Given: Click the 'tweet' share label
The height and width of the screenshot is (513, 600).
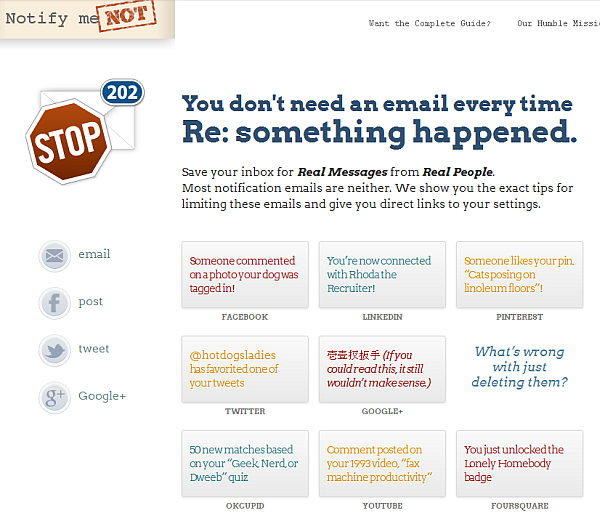Looking at the screenshot, I should pos(94,349).
